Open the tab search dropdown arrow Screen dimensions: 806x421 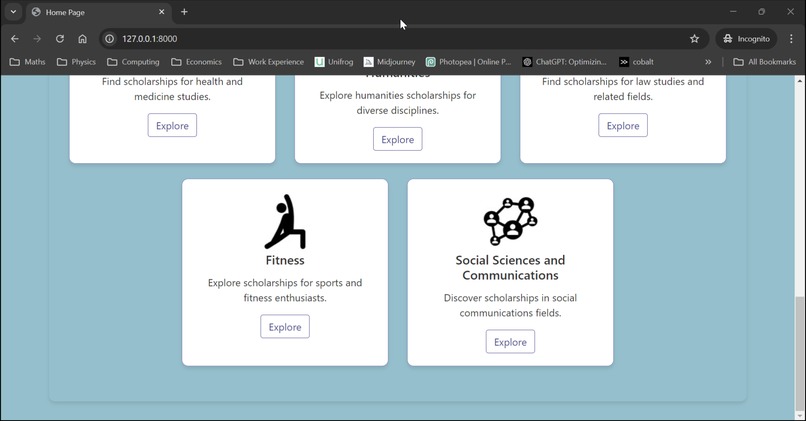(x=13, y=12)
